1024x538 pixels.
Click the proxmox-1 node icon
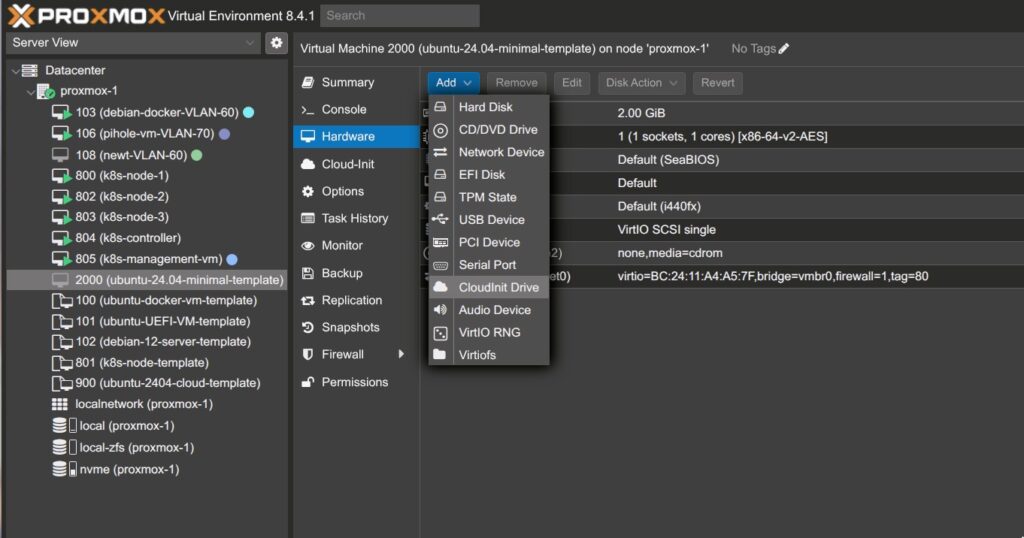(x=45, y=91)
